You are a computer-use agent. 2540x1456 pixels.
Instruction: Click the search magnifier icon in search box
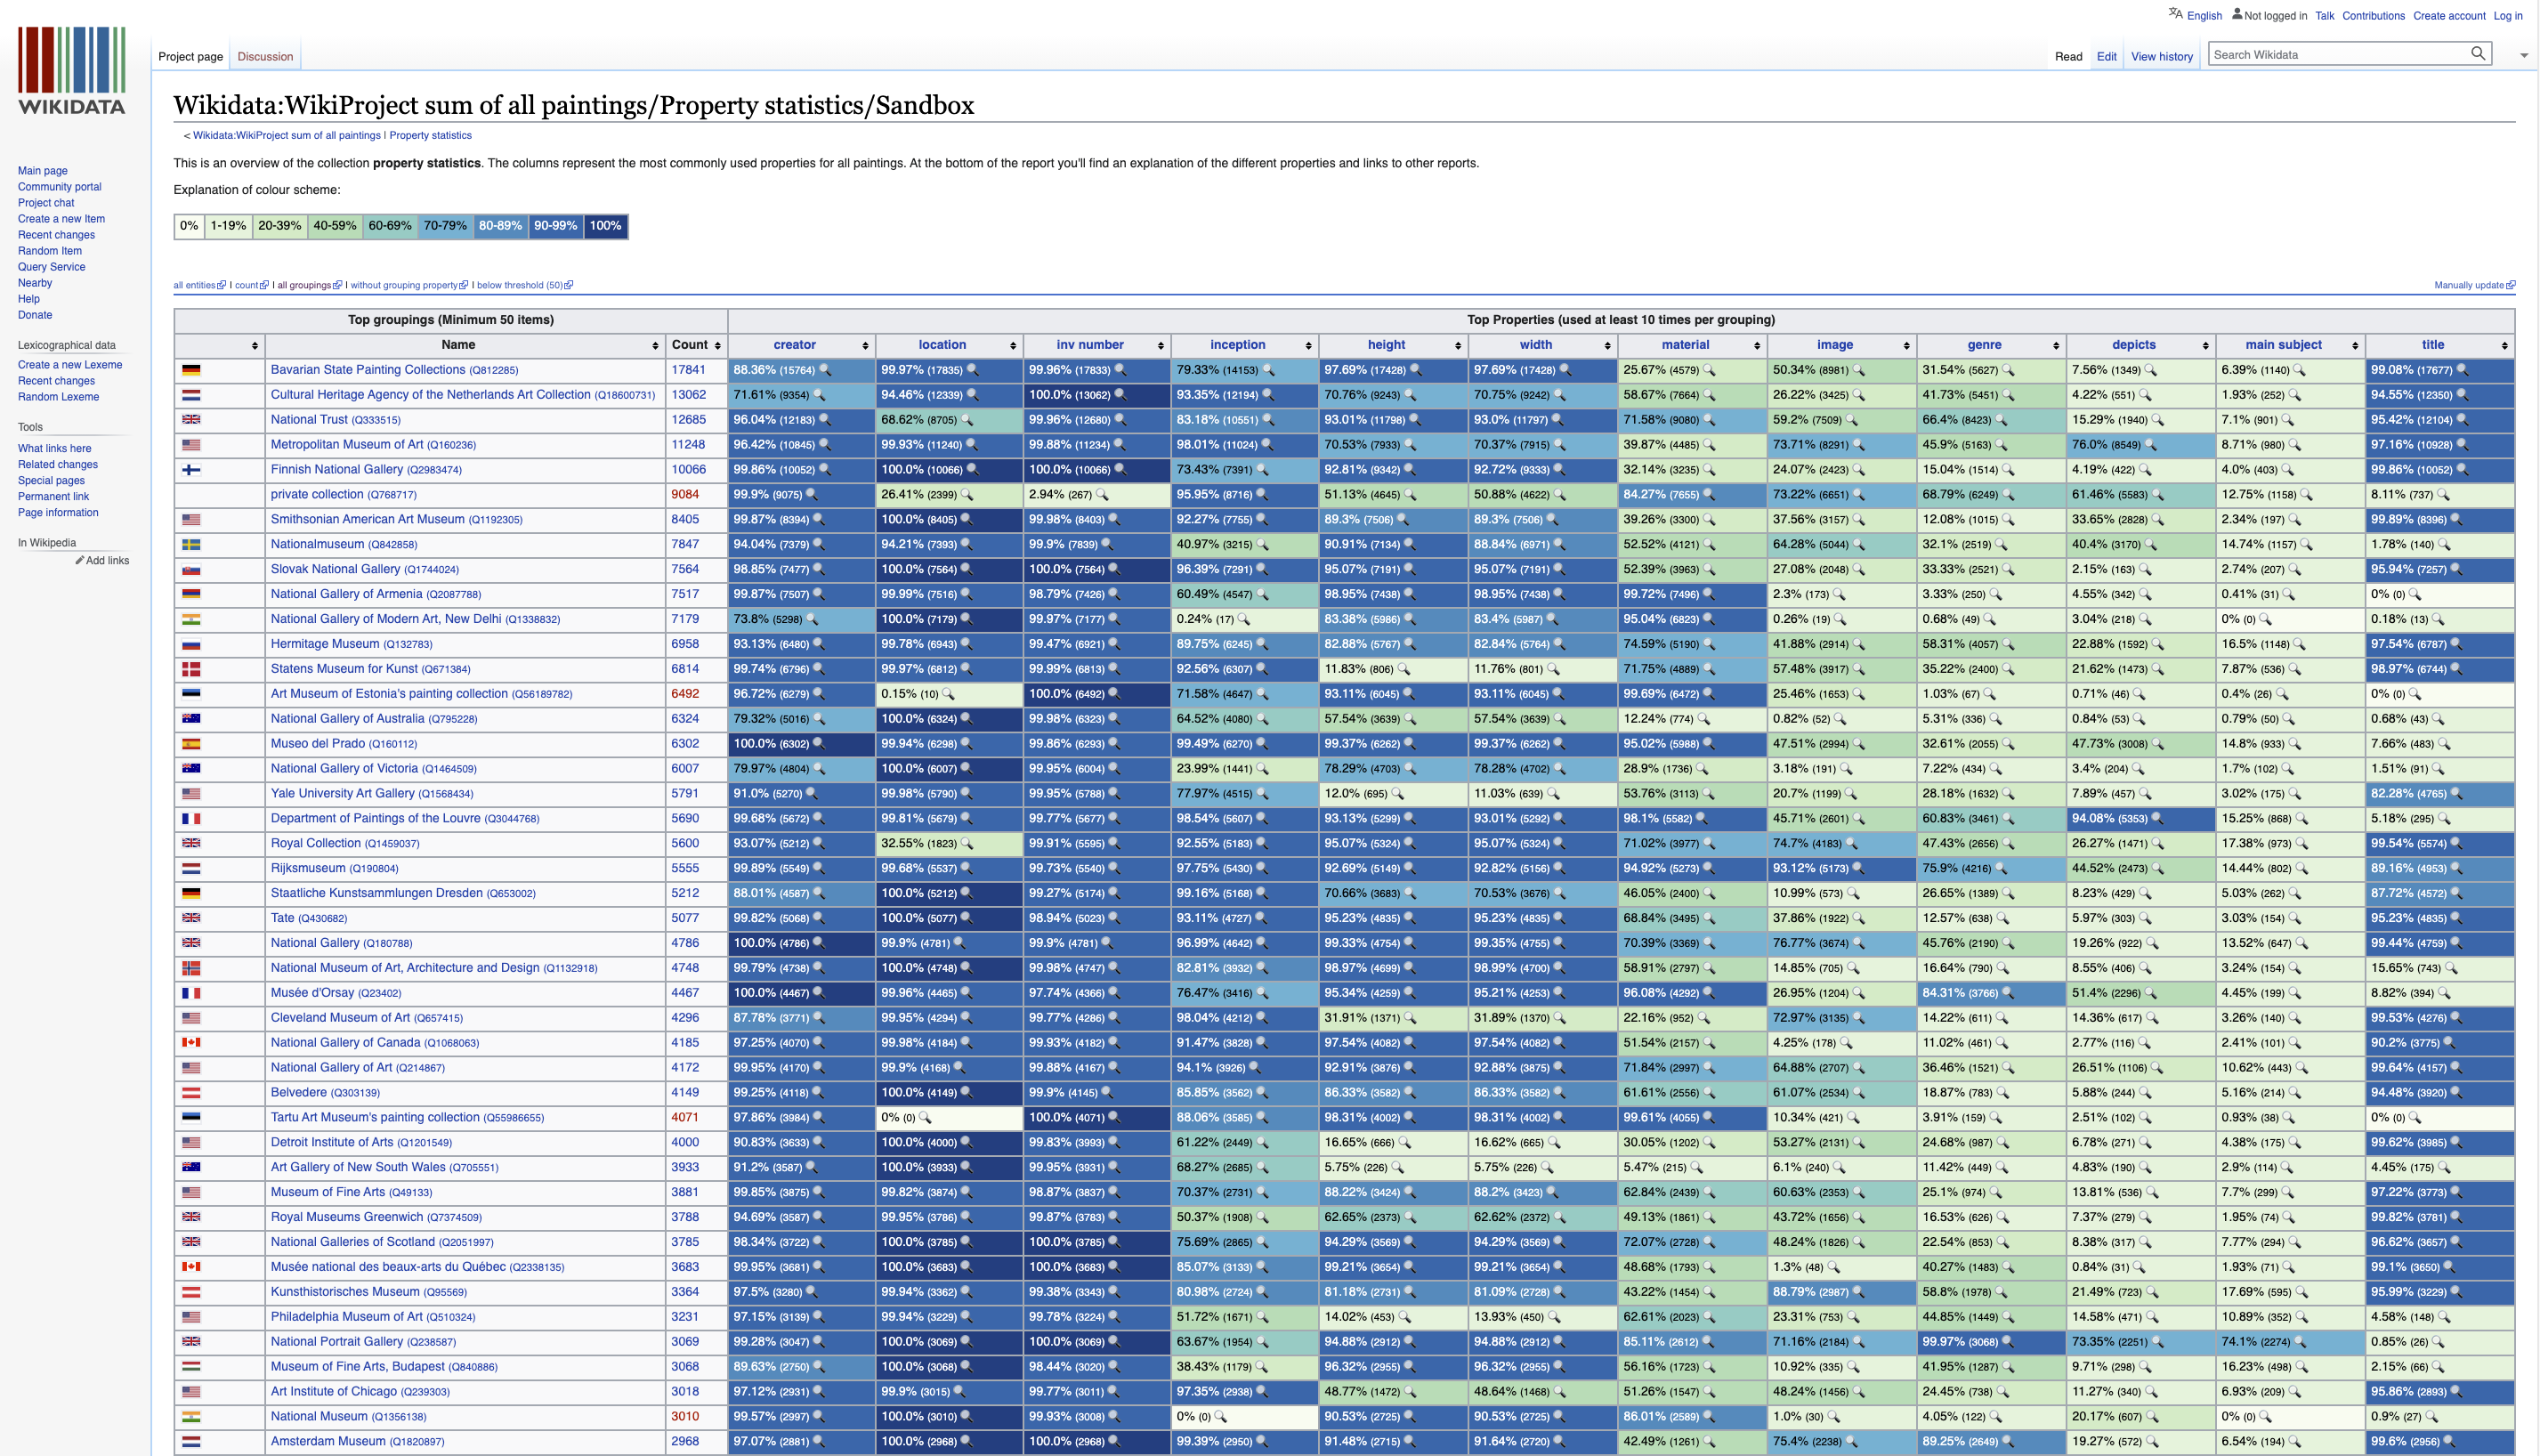pyautogui.click(x=2477, y=54)
